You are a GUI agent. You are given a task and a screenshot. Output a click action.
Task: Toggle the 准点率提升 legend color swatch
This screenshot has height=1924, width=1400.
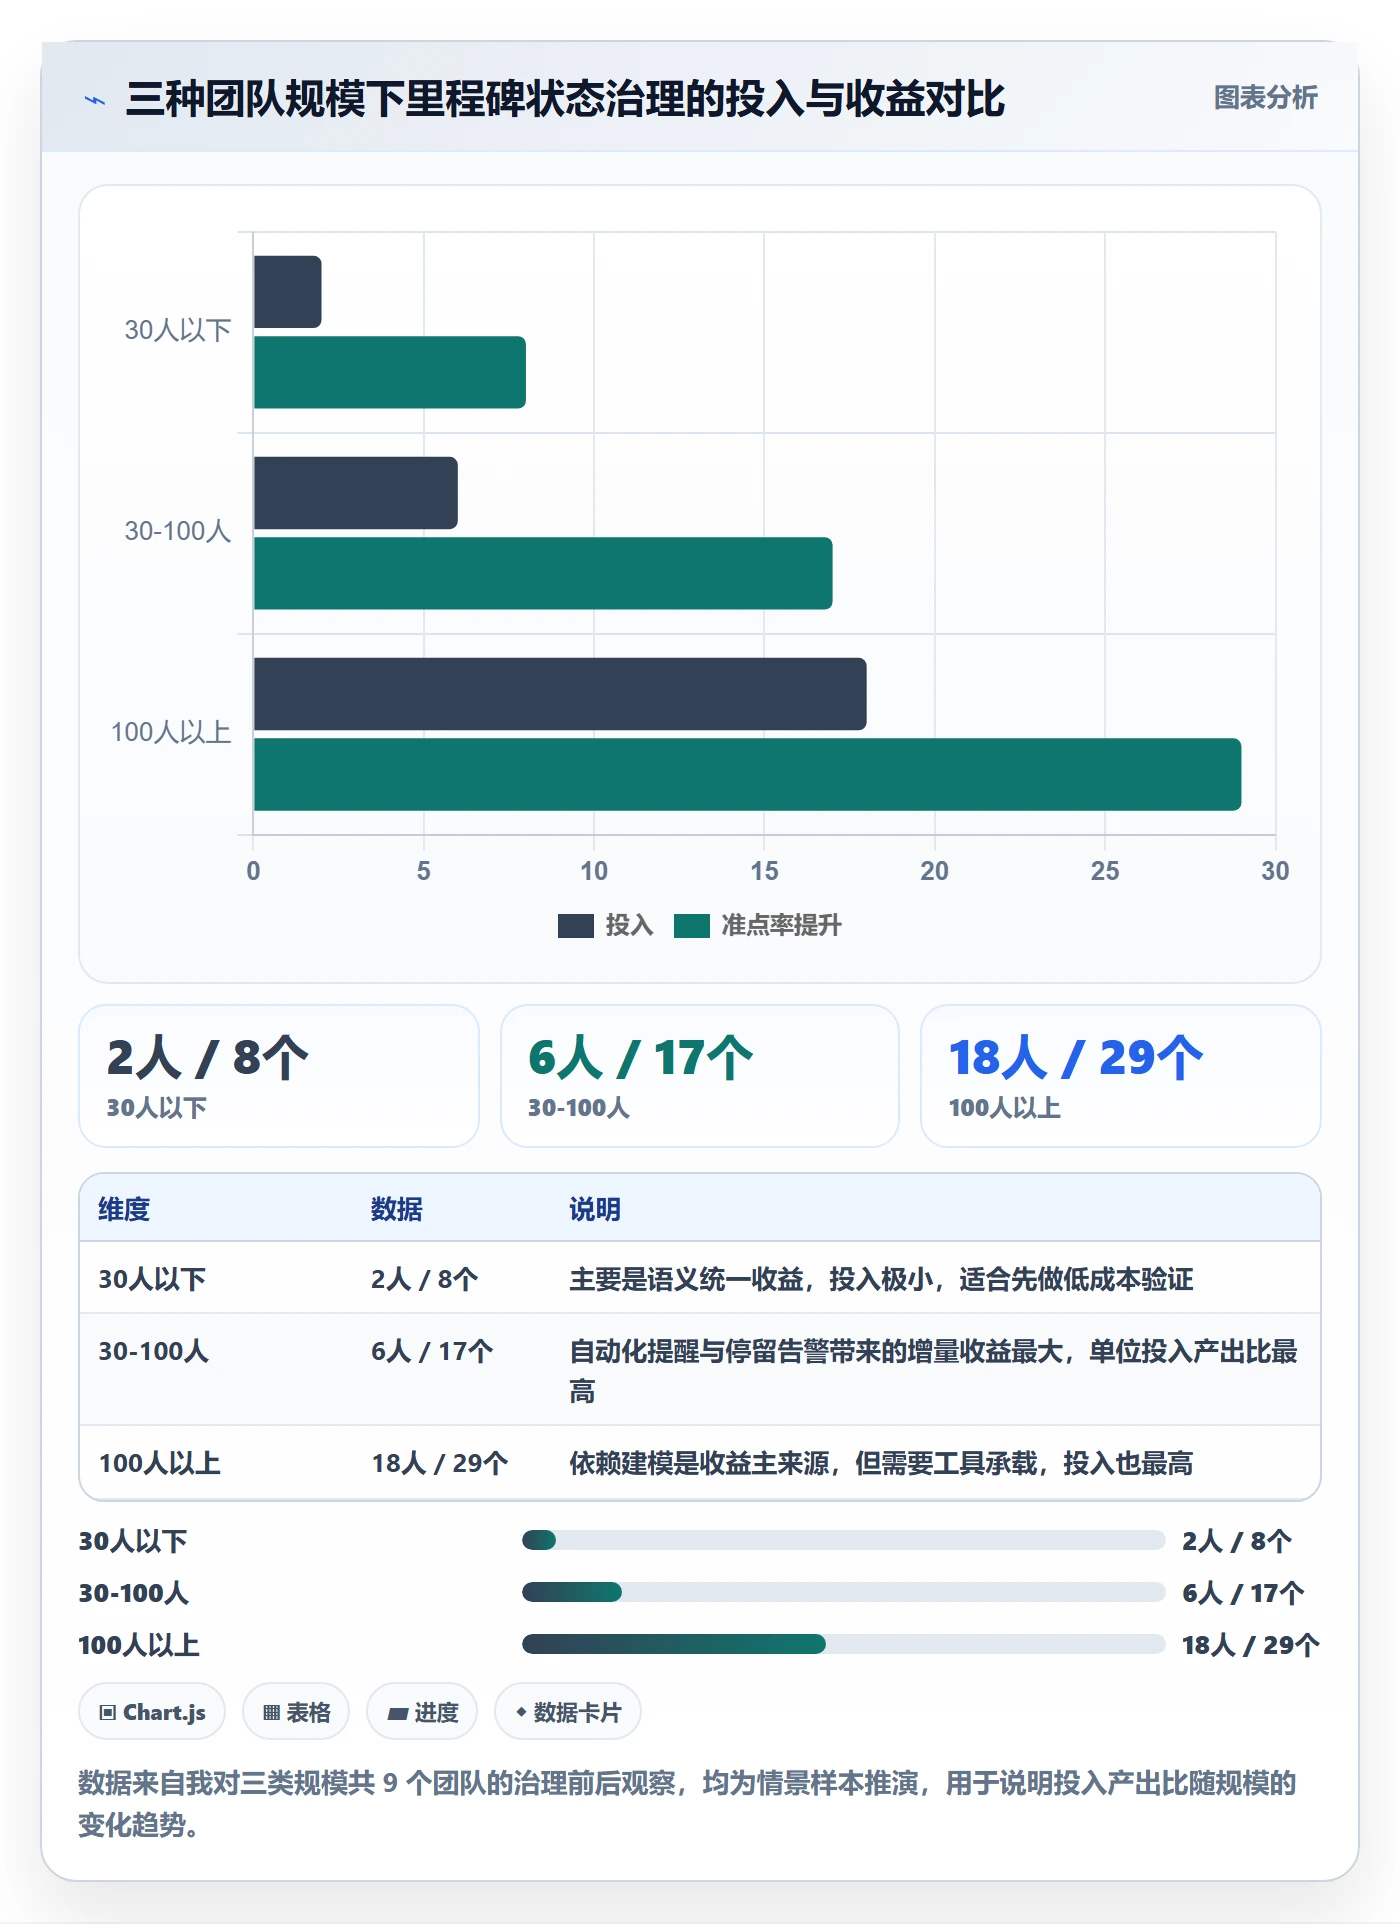click(692, 926)
